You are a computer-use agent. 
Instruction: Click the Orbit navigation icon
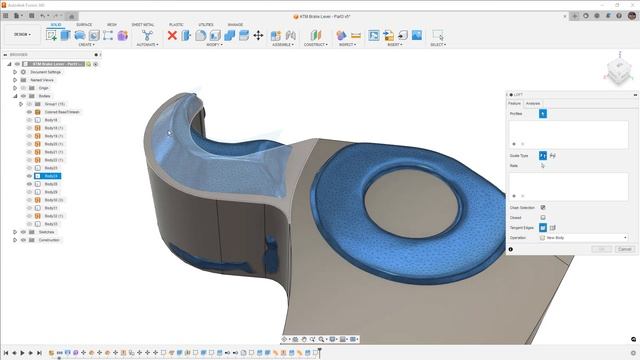coord(284,339)
